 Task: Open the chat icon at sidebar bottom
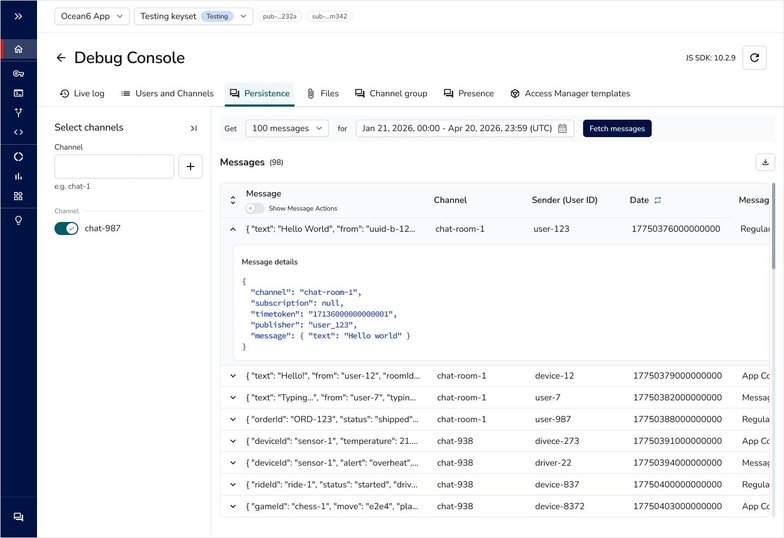[x=18, y=517]
